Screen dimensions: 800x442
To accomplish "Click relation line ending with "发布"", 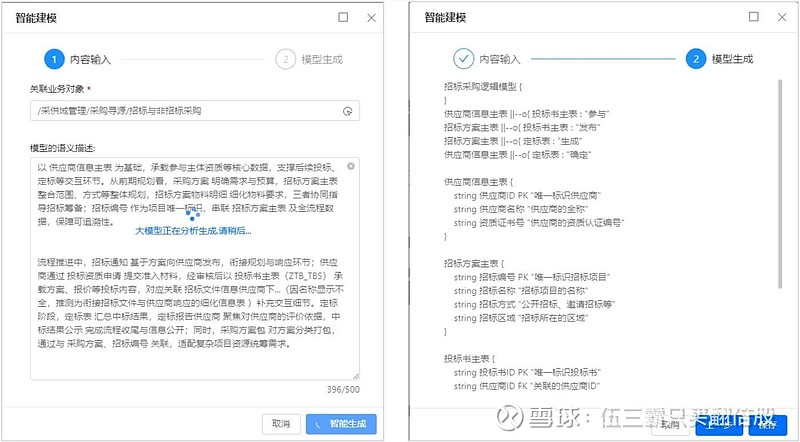I will [522, 128].
